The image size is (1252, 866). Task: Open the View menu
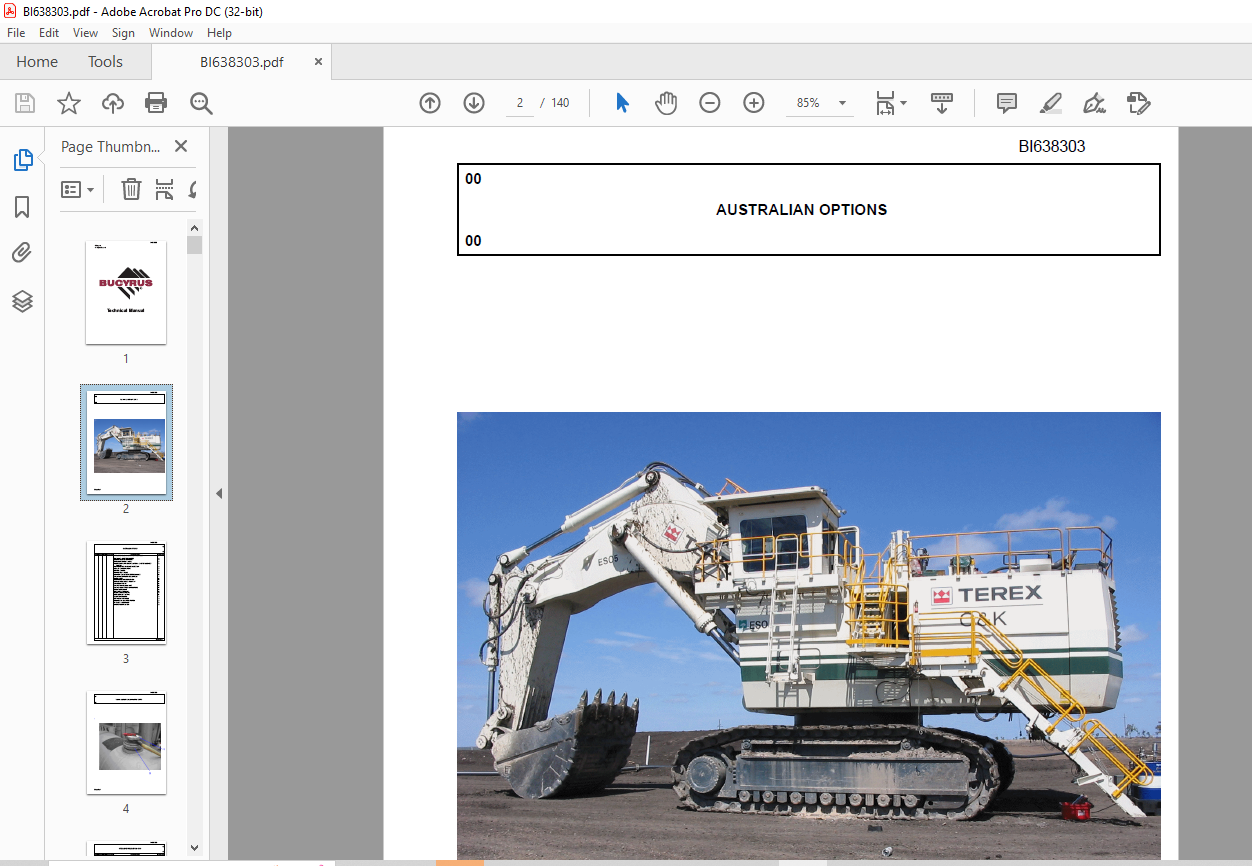(x=85, y=33)
